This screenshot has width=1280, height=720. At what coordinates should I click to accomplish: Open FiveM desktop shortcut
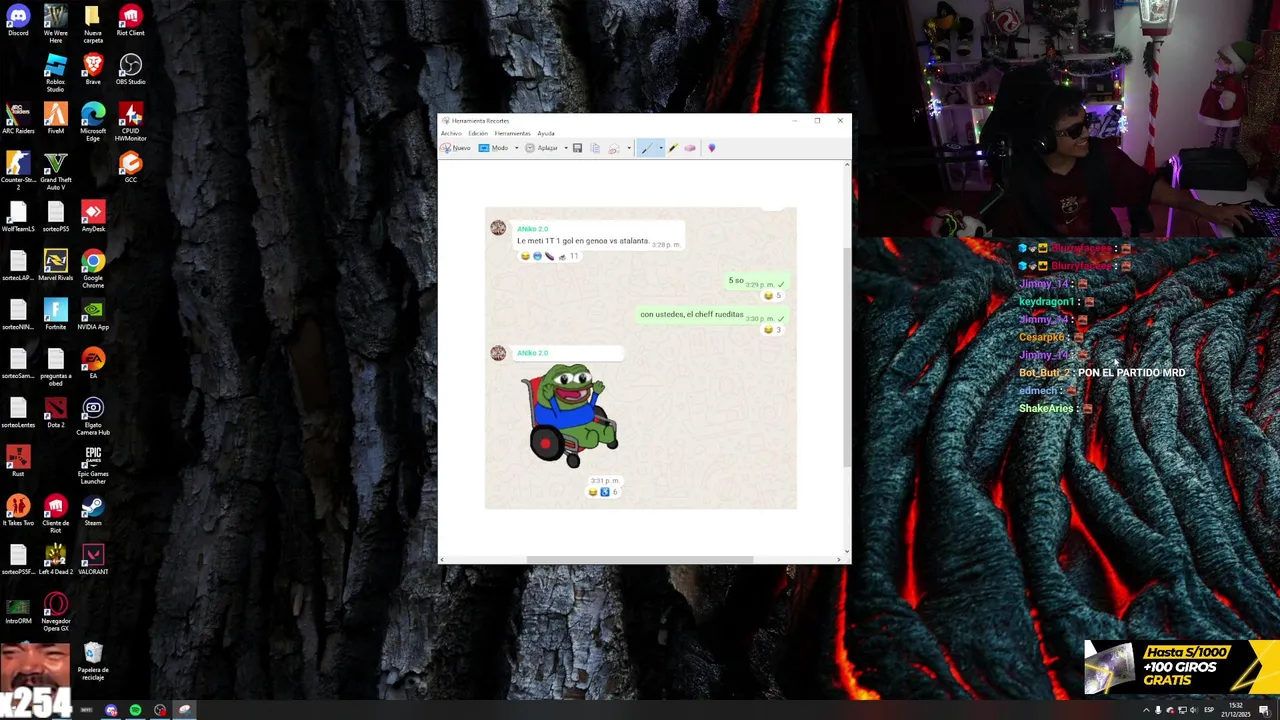[x=55, y=119]
